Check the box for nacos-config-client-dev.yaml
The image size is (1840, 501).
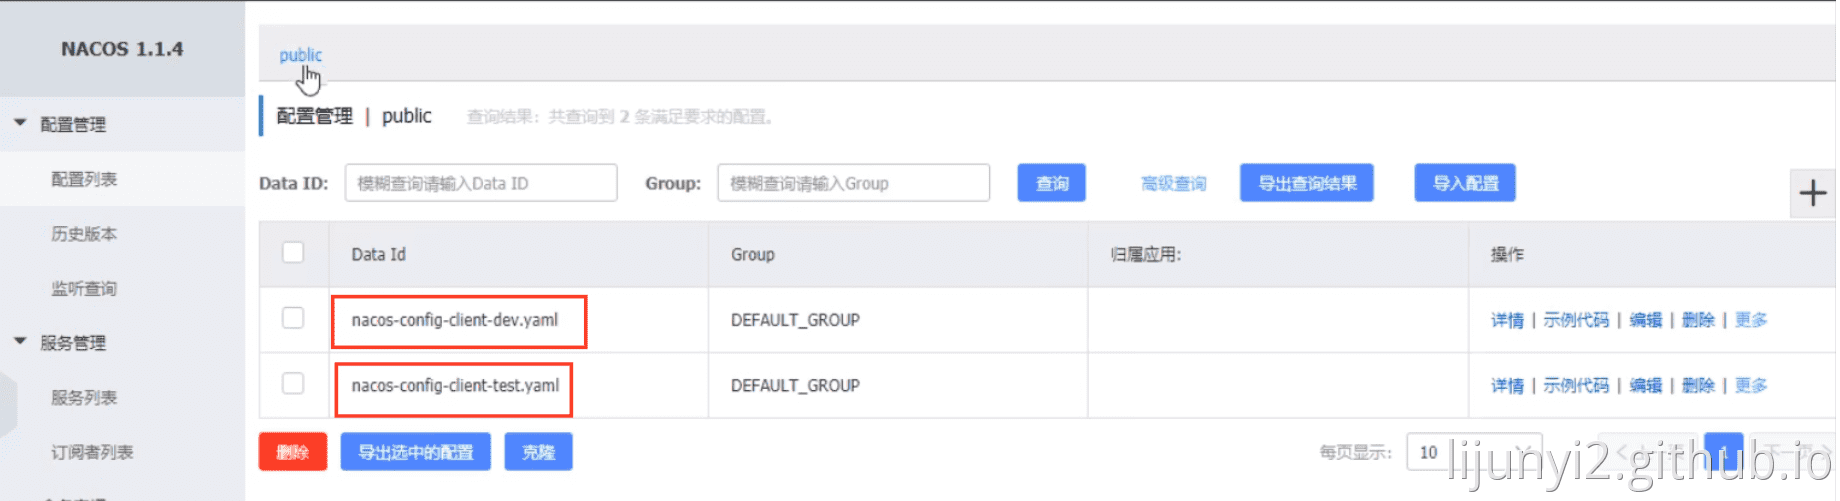[x=293, y=318]
